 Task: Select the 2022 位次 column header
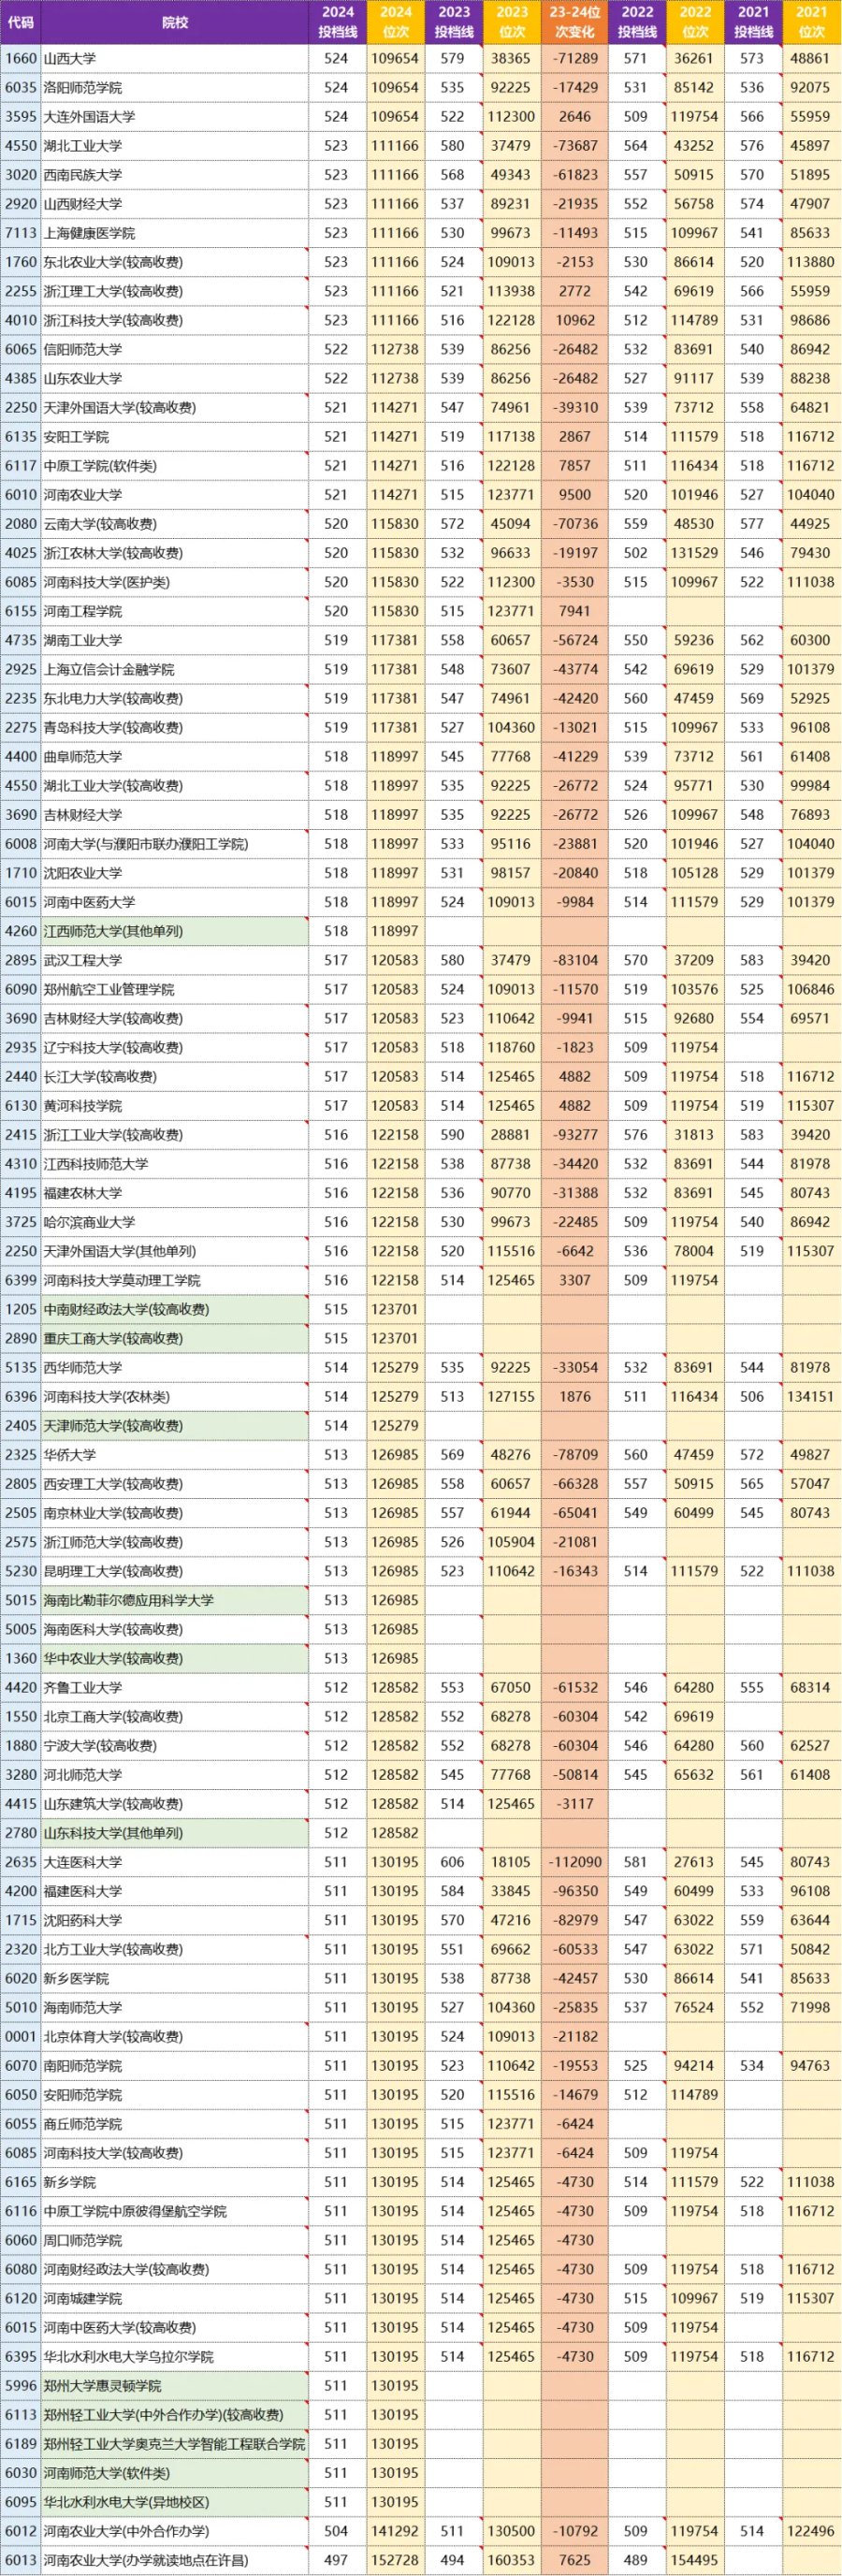click(x=695, y=22)
